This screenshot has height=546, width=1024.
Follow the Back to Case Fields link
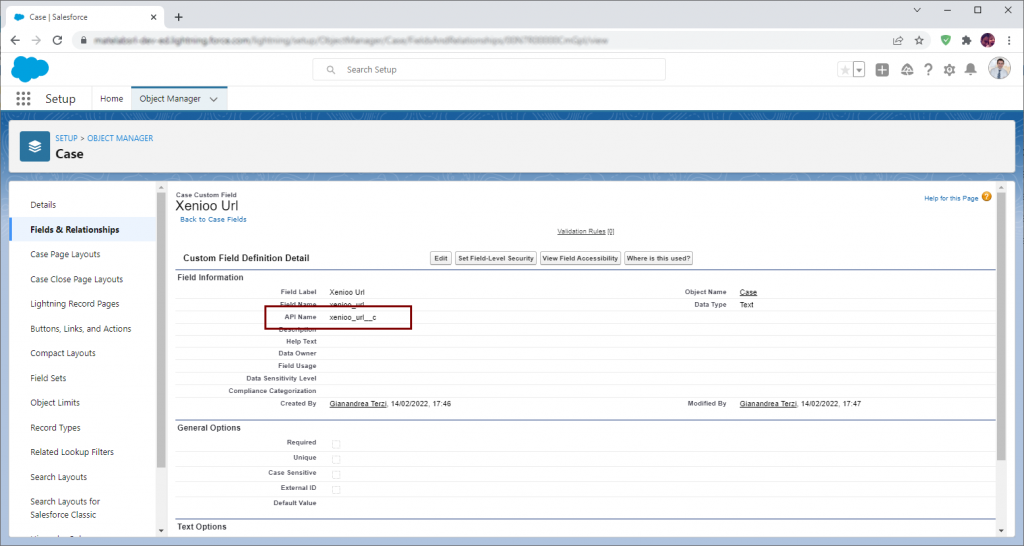(213, 219)
